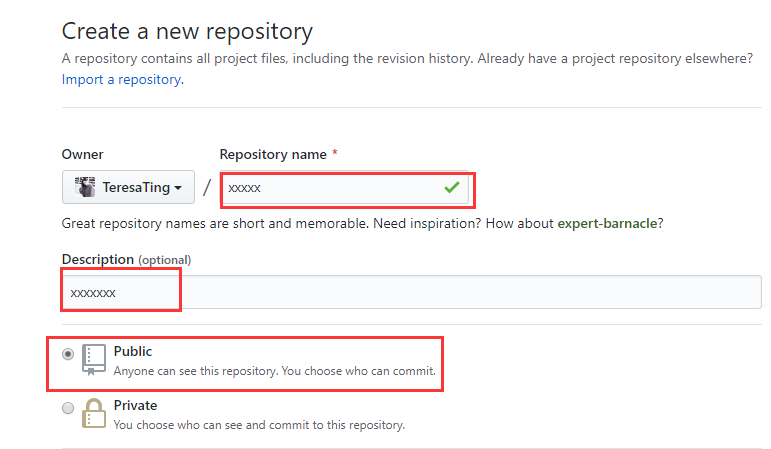Click the Private lock icon
This screenshot has height=449, width=771.
[x=93, y=413]
